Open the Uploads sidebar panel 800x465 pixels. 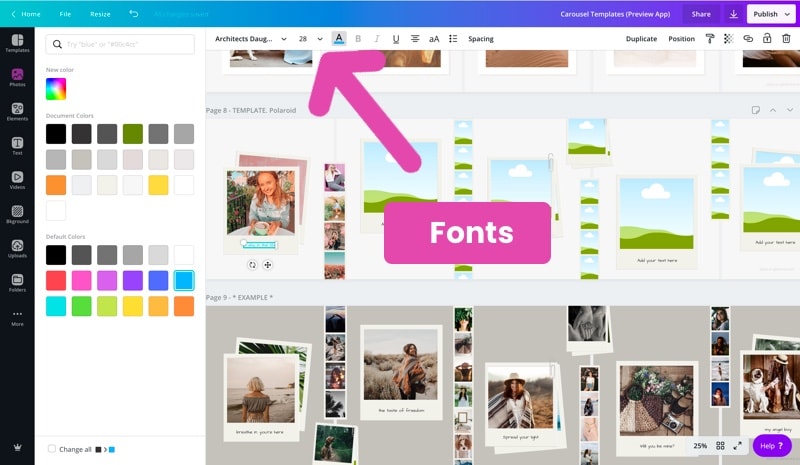pyautogui.click(x=17, y=249)
